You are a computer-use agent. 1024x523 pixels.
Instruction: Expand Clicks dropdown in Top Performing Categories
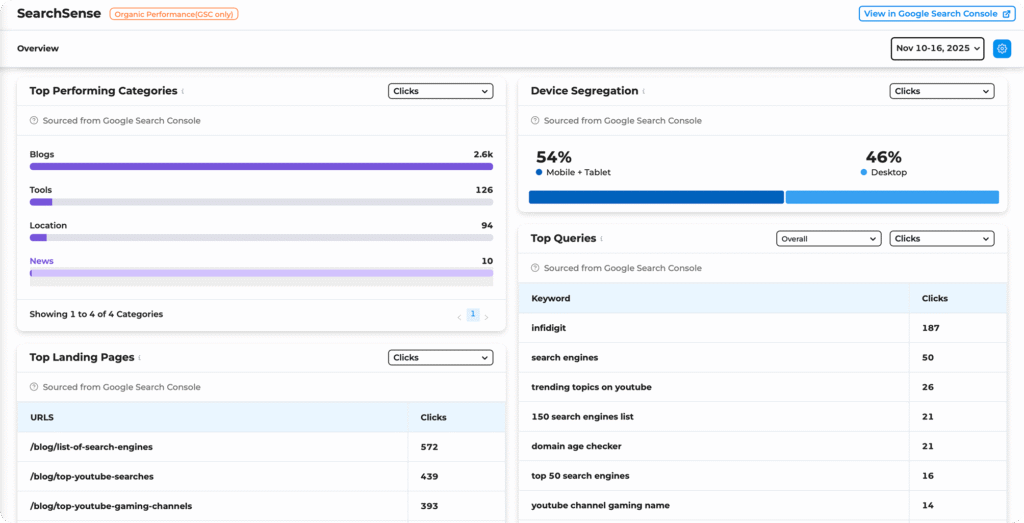click(440, 91)
